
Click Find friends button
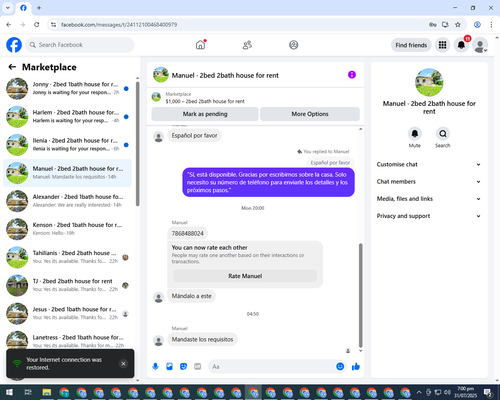pyautogui.click(x=411, y=45)
